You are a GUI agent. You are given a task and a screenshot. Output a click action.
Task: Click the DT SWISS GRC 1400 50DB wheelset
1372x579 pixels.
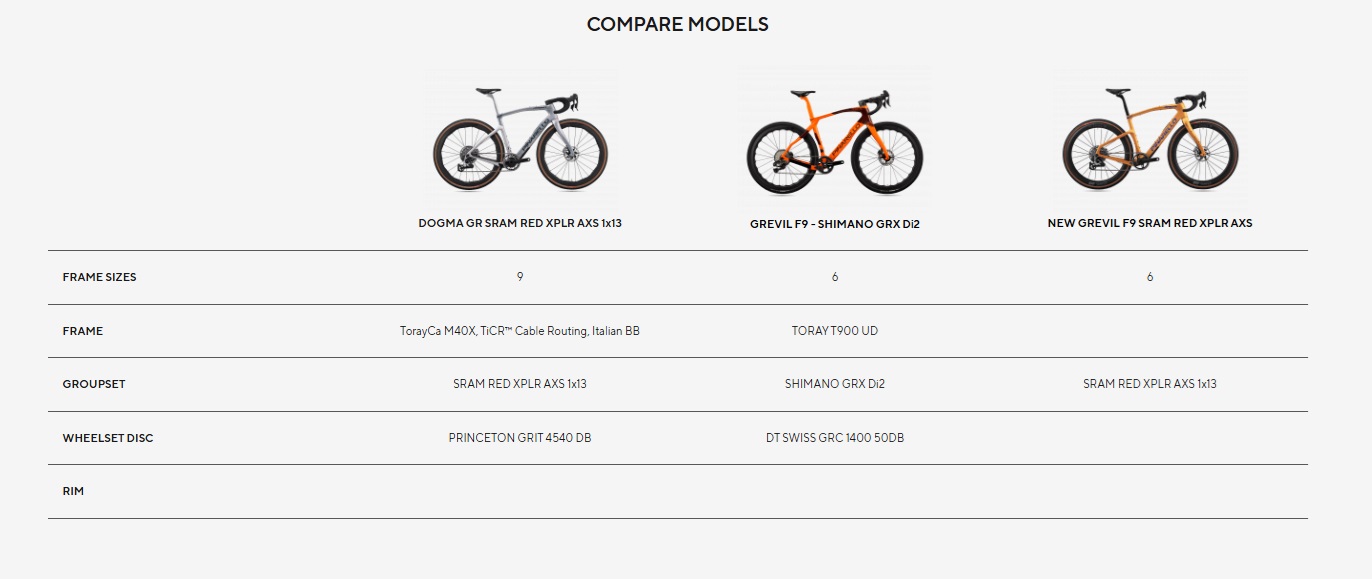pyautogui.click(x=834, y=438)
